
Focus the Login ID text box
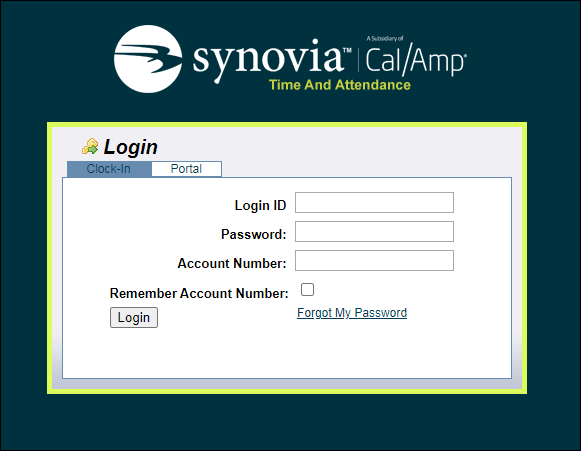pyautogui.click(x=374, y=202)
